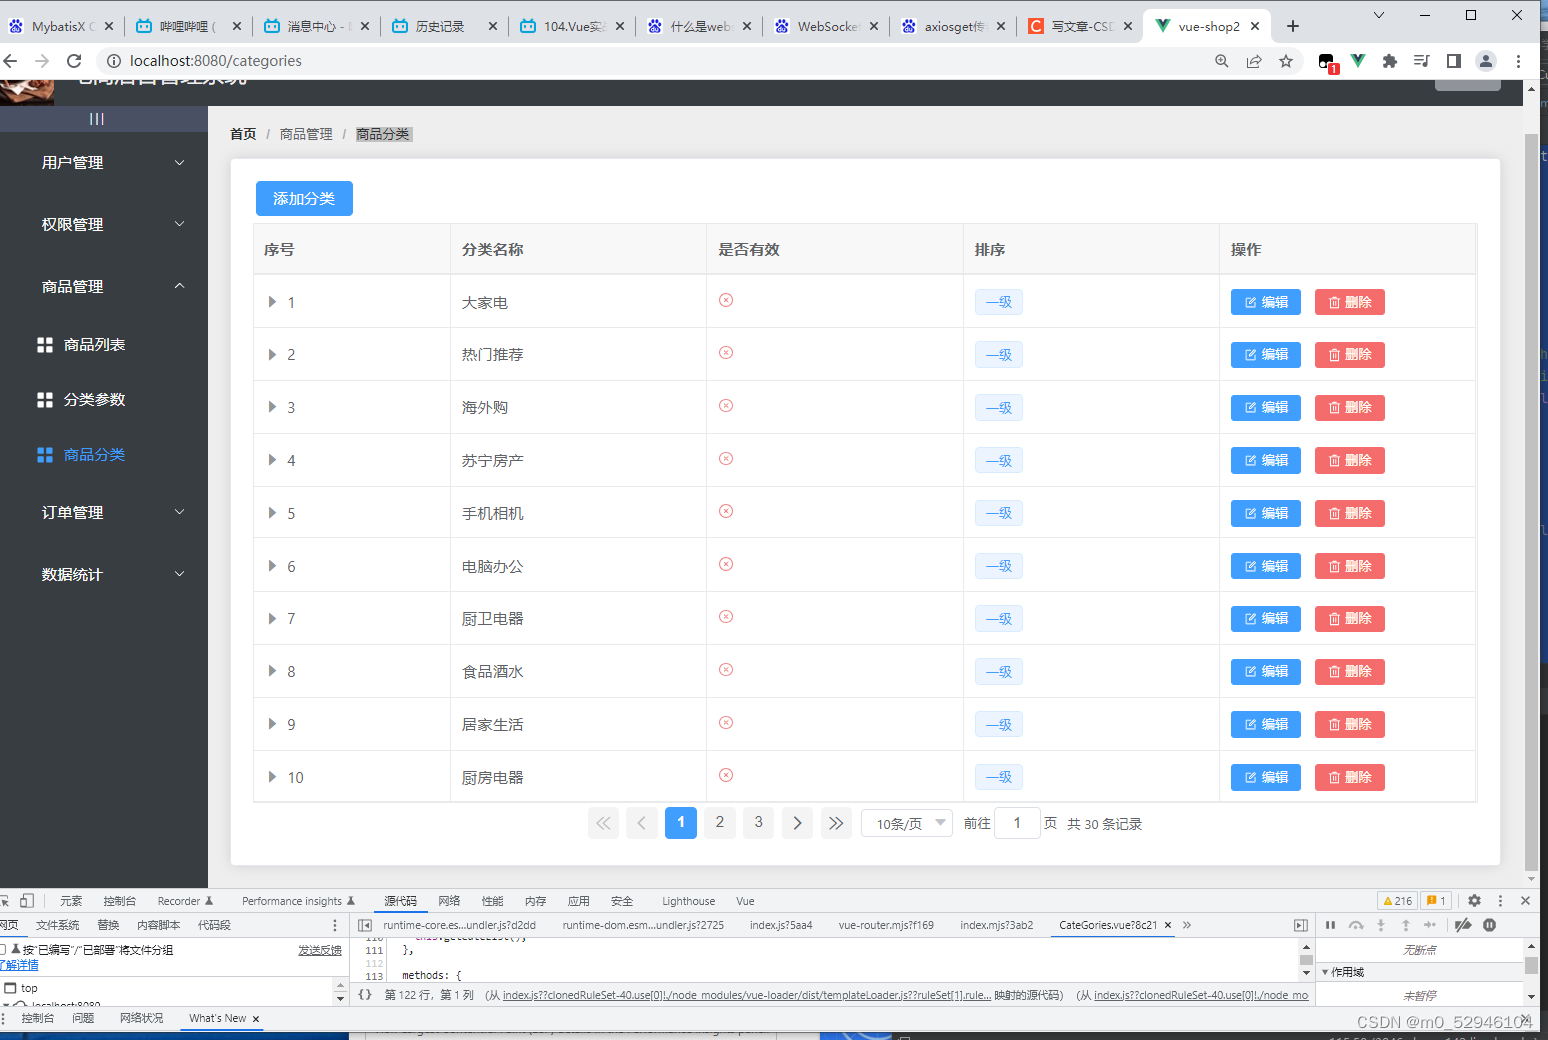The height and width of the screenshot is (1040, 1548).
Task: Open the Vue DevTools tab
Action: point(745,901)
